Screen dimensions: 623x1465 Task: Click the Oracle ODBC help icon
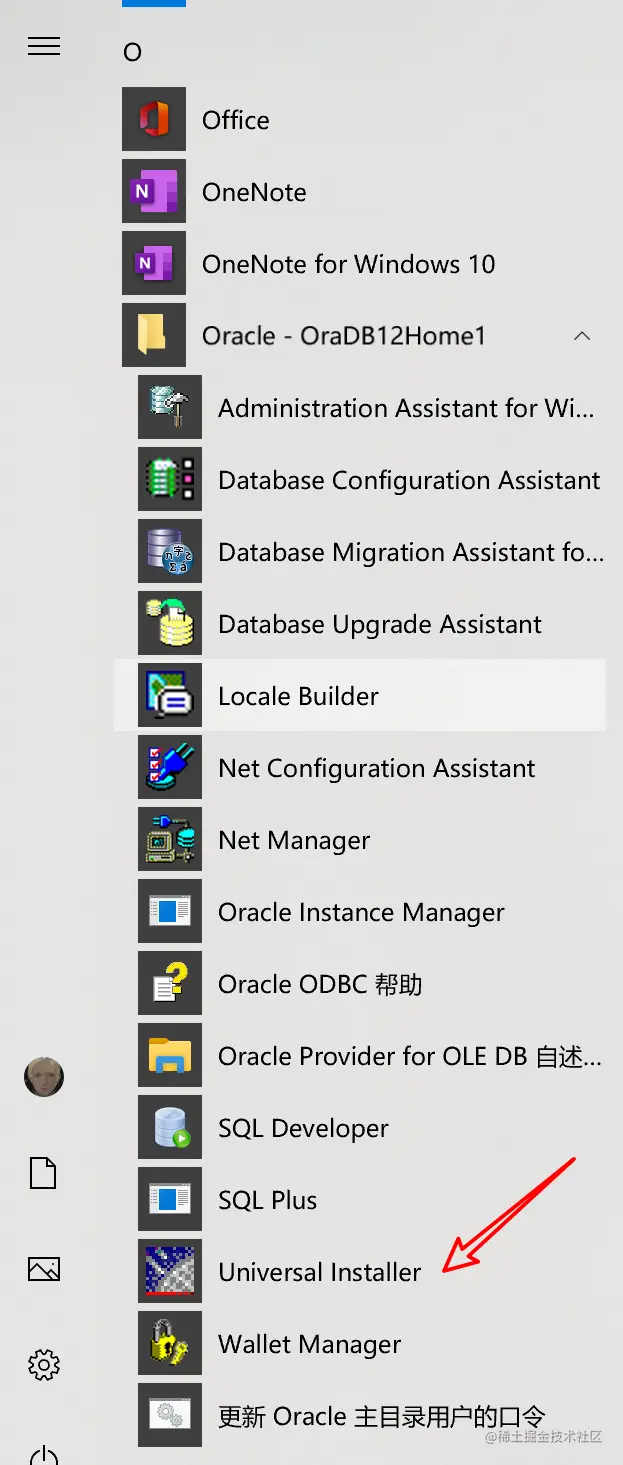point(170,984)
